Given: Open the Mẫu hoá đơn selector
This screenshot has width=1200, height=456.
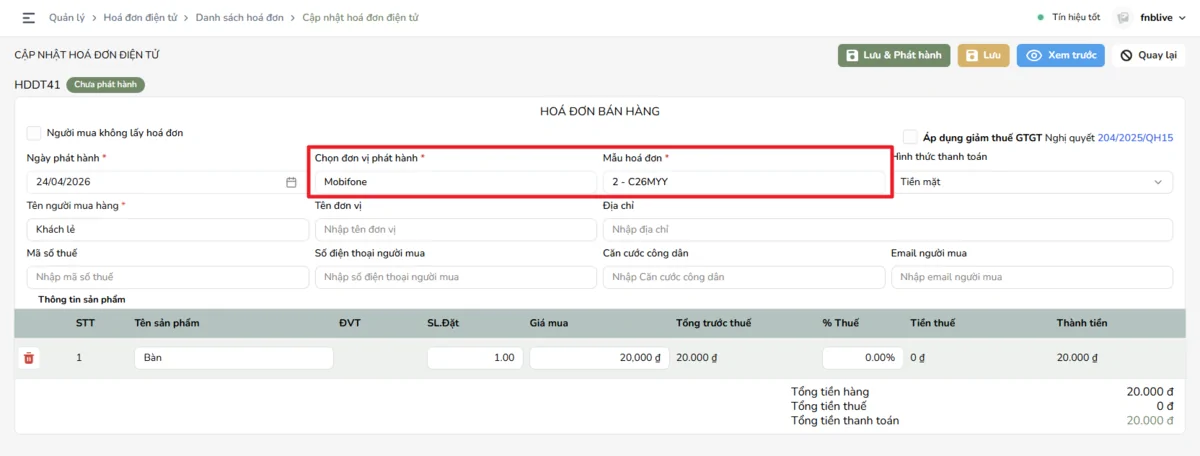Looking at the screenshot, I should pyautogui.click(x=745, y=182).
